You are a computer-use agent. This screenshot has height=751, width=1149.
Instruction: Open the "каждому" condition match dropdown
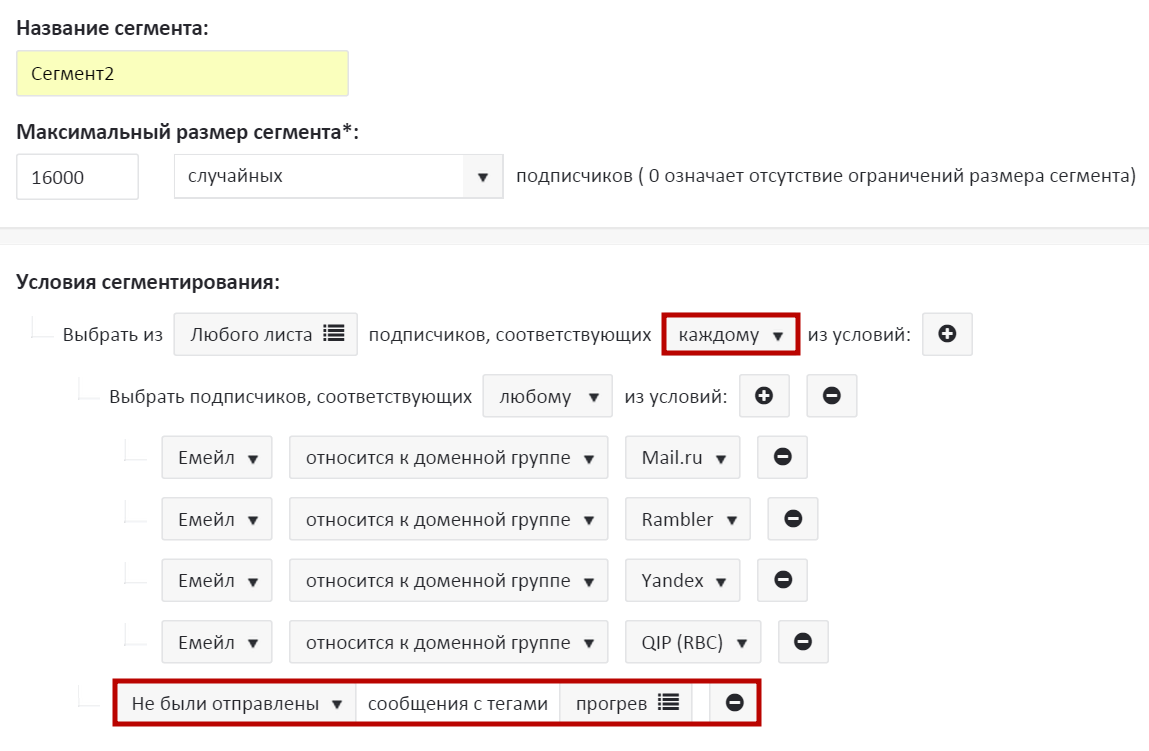[x=730, y=335]
